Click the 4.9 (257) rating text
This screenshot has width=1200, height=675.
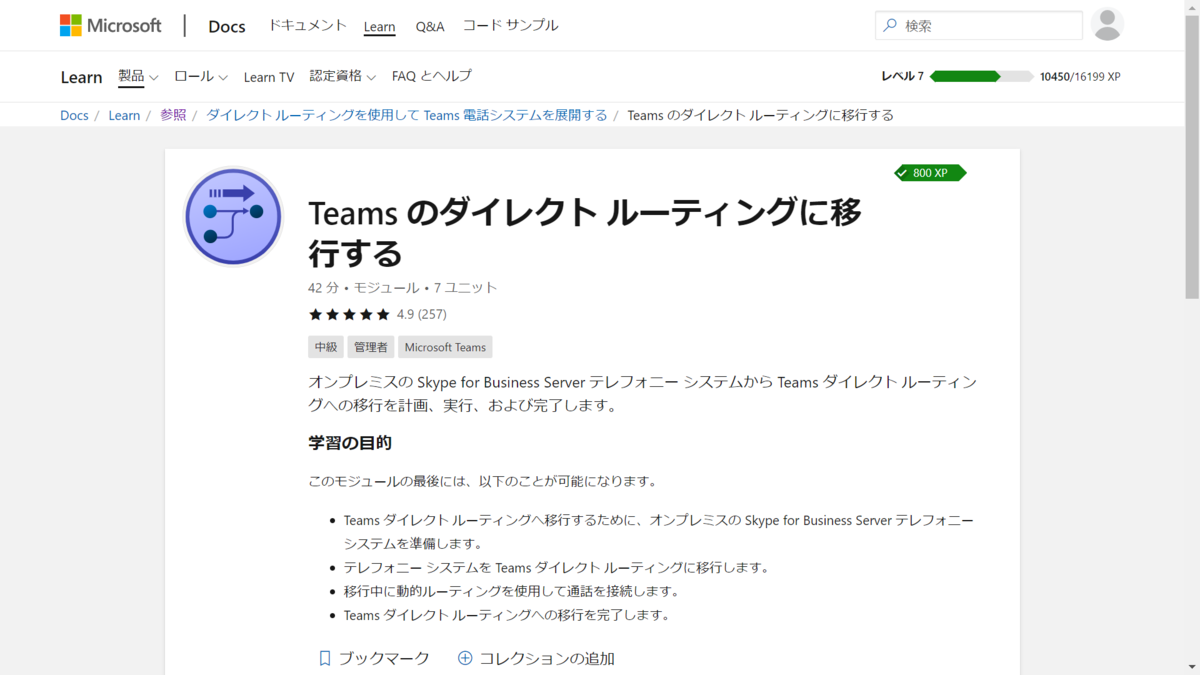(421, 314)
